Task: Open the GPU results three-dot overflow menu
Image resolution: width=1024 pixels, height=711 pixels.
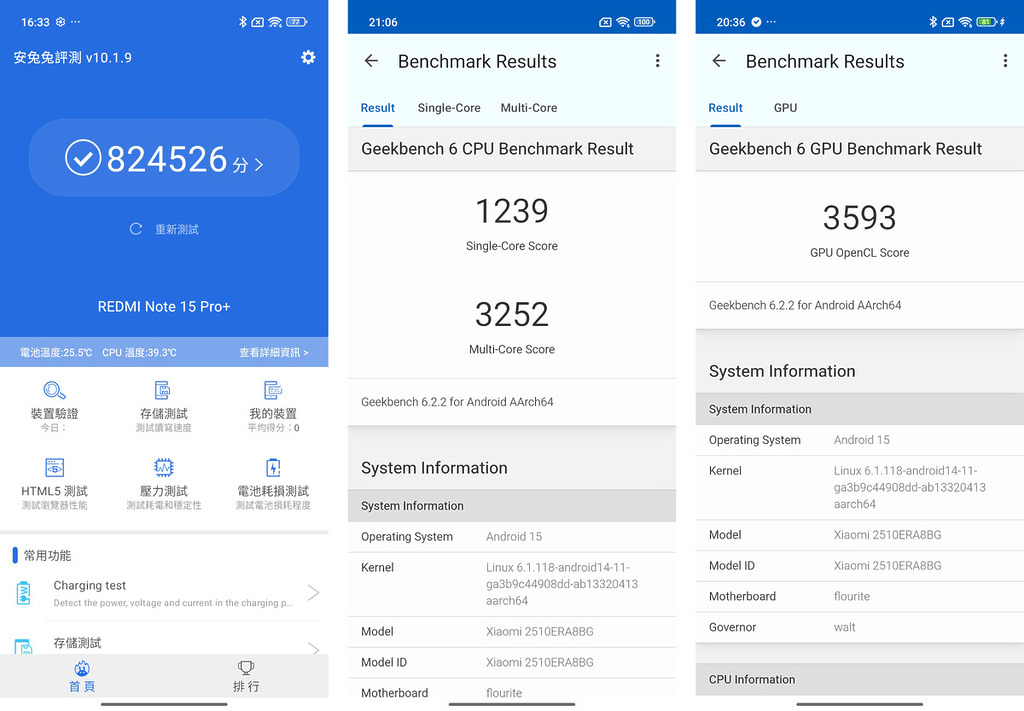Action: click(1005, 61)
